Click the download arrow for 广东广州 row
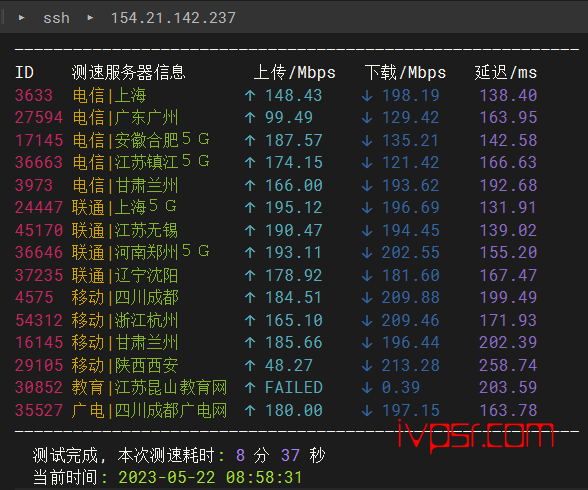 pyautogui.click(x=367, y=118)
